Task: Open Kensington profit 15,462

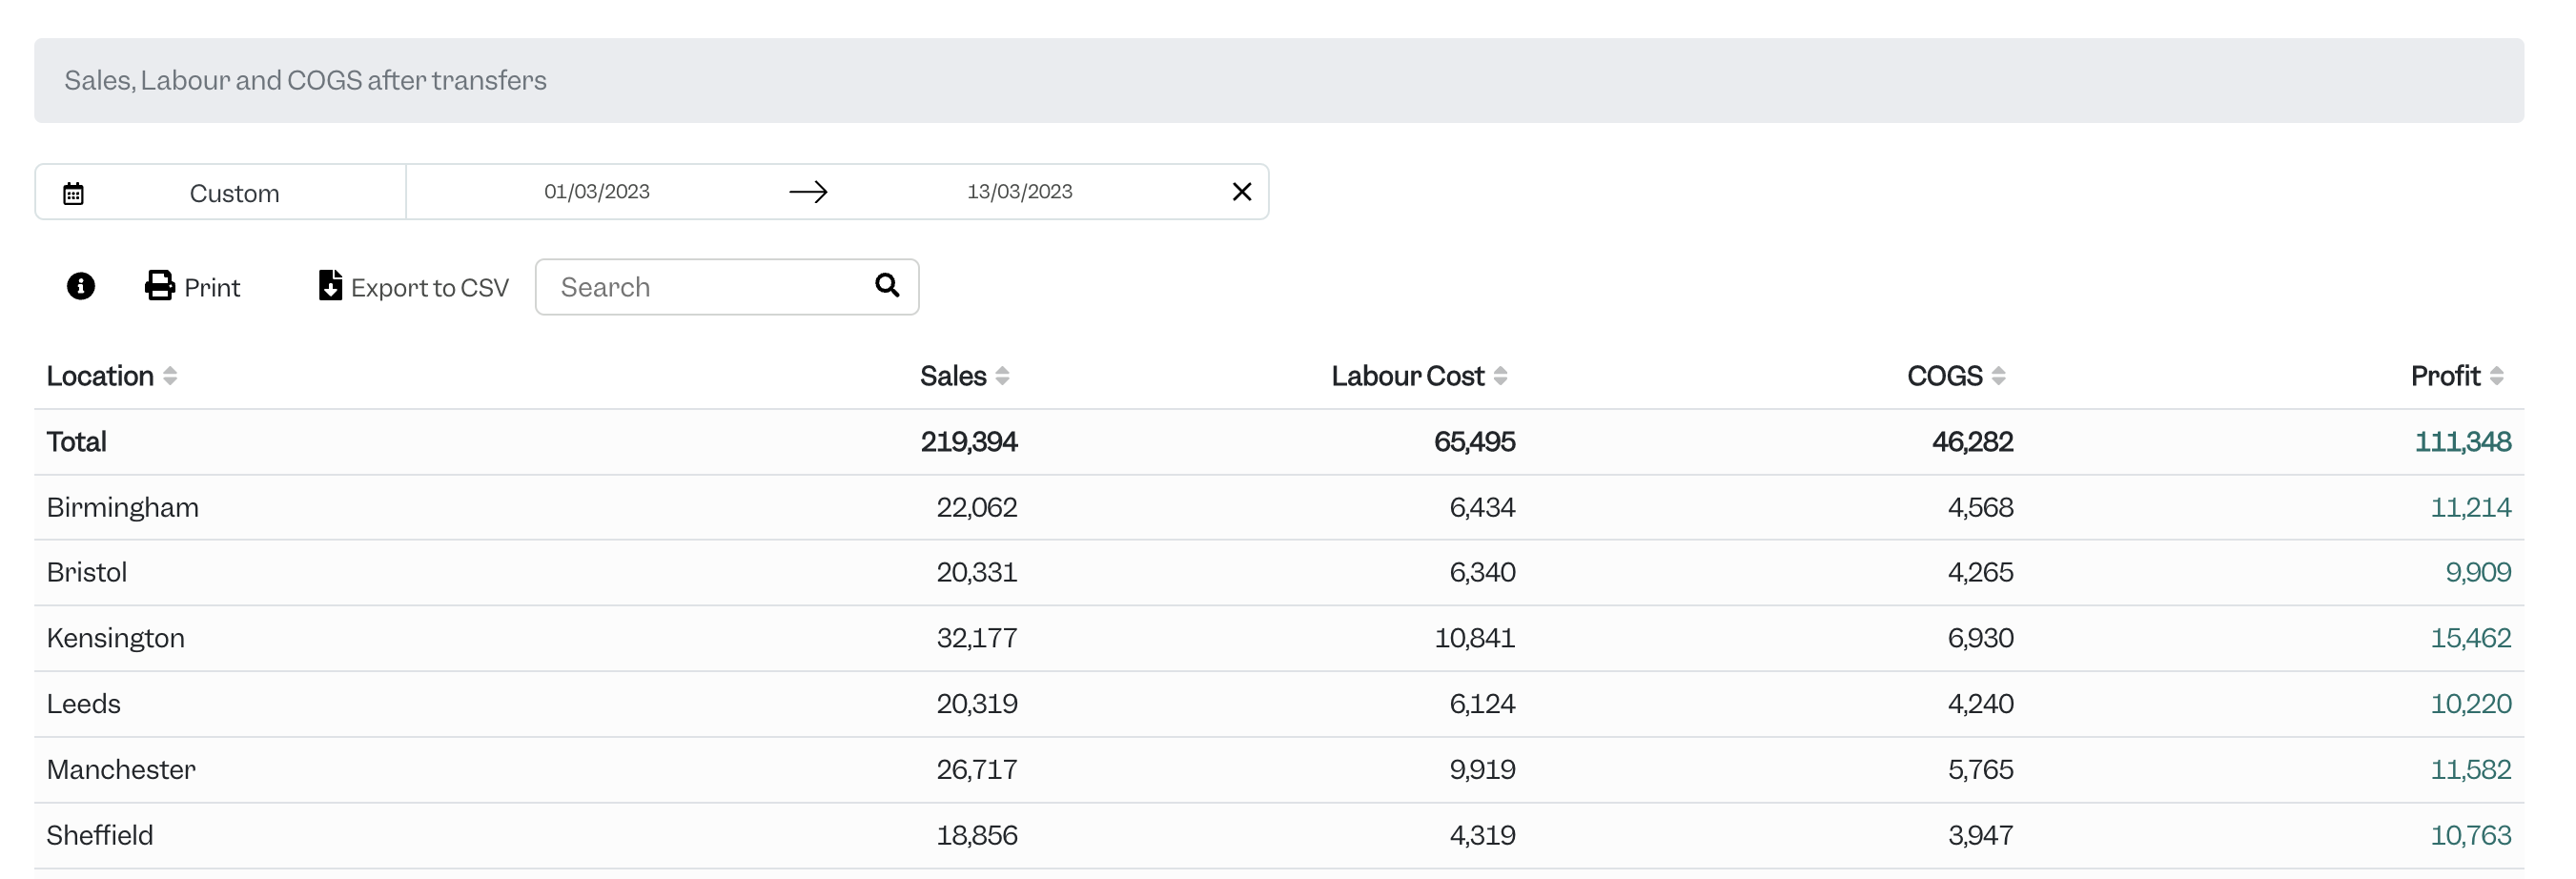Action: pyautogui.click(x=2470, y=639)
